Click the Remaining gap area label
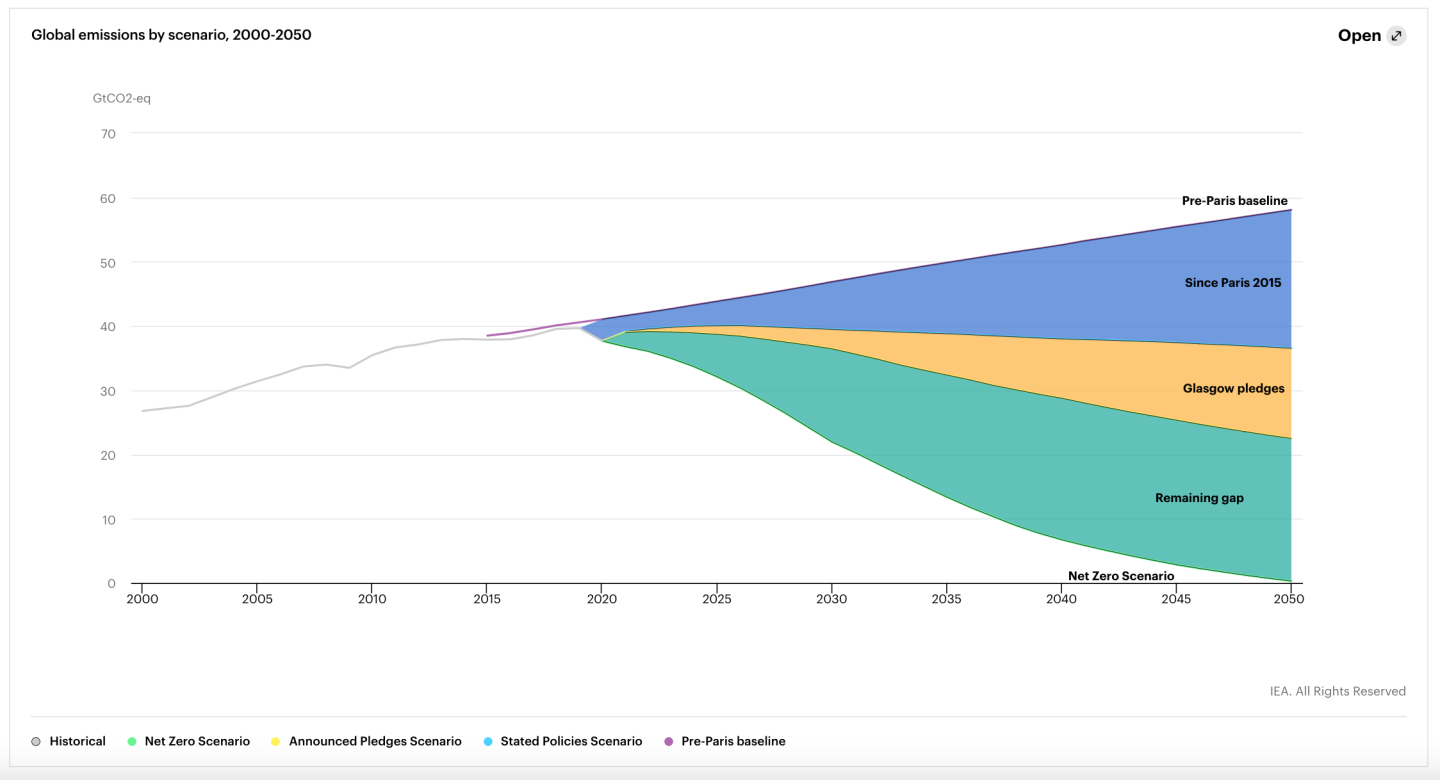 pos(1199,498)
